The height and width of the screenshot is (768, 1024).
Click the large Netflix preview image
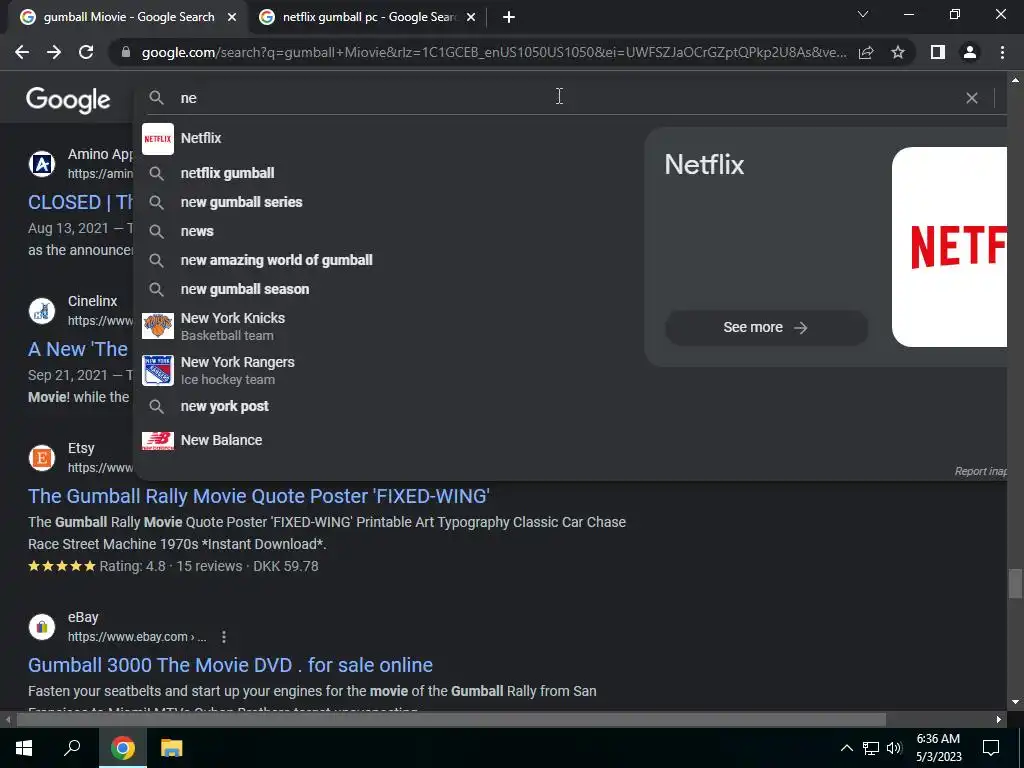pyautogui.click(x=949, y=247)
